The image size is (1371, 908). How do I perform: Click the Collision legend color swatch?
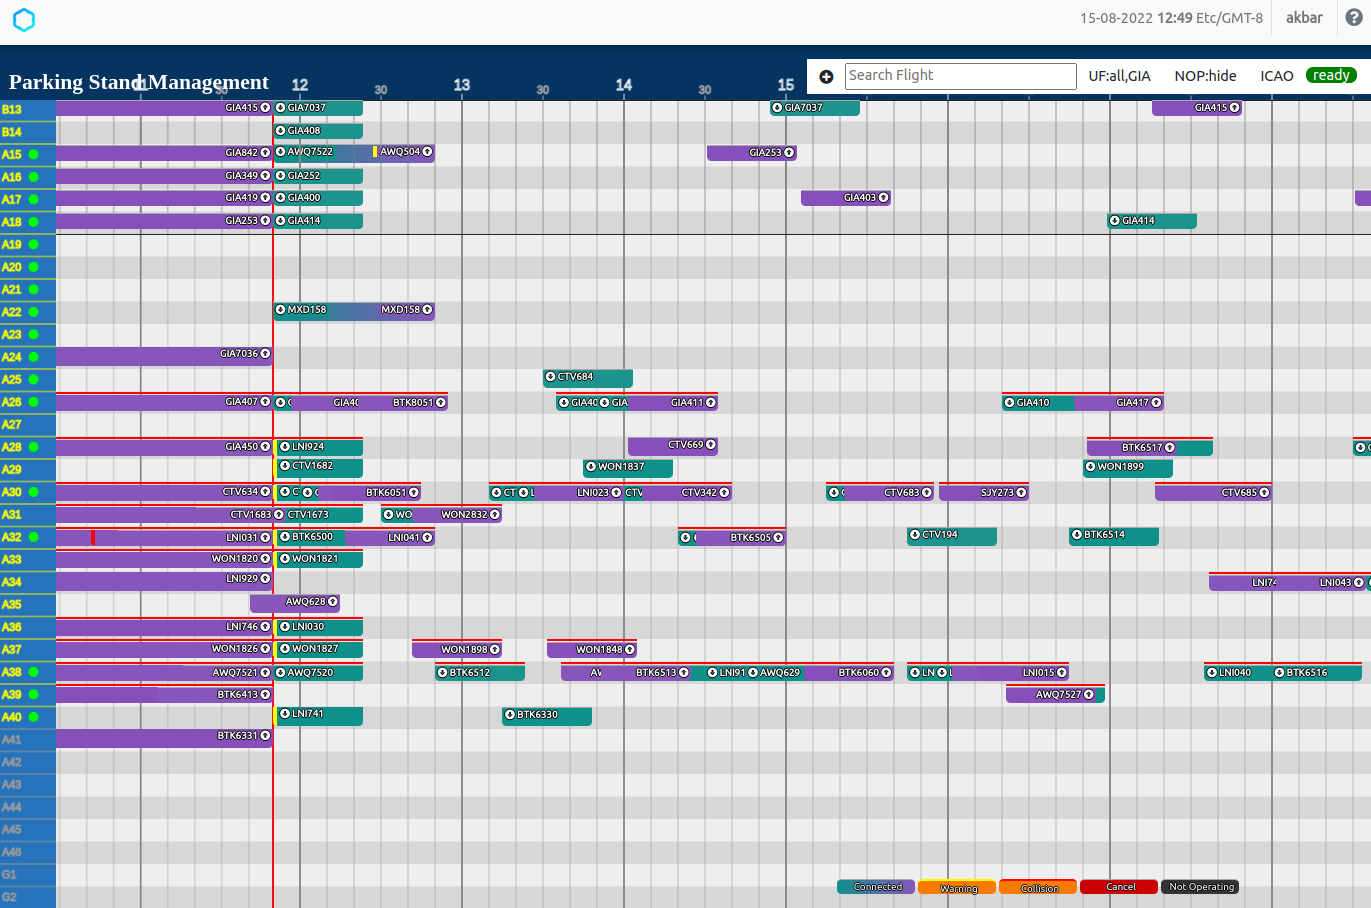1038,887
